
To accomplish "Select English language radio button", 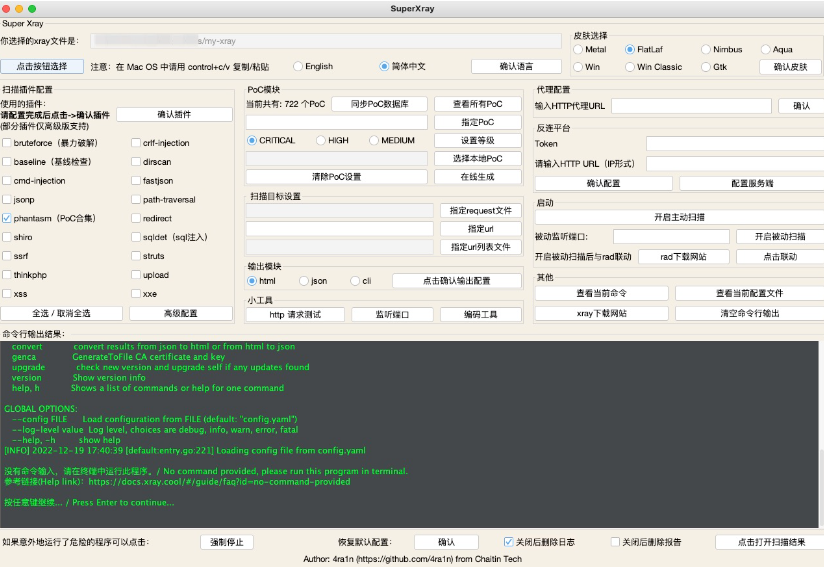I will click(x=298, y=67).
